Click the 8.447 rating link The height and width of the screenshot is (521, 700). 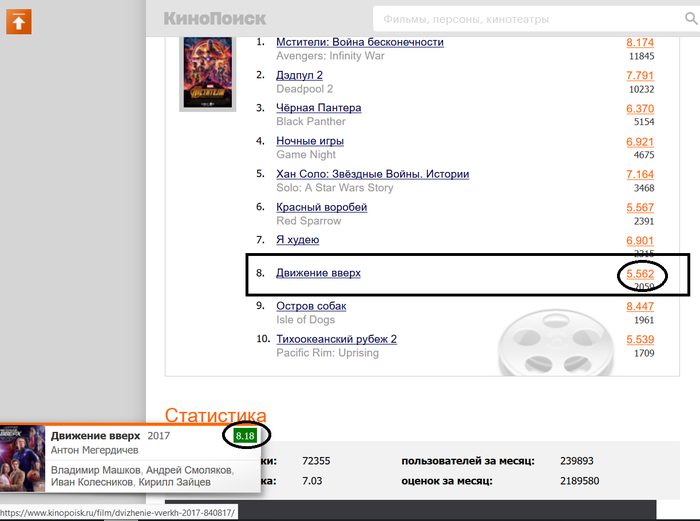[640, 306]
